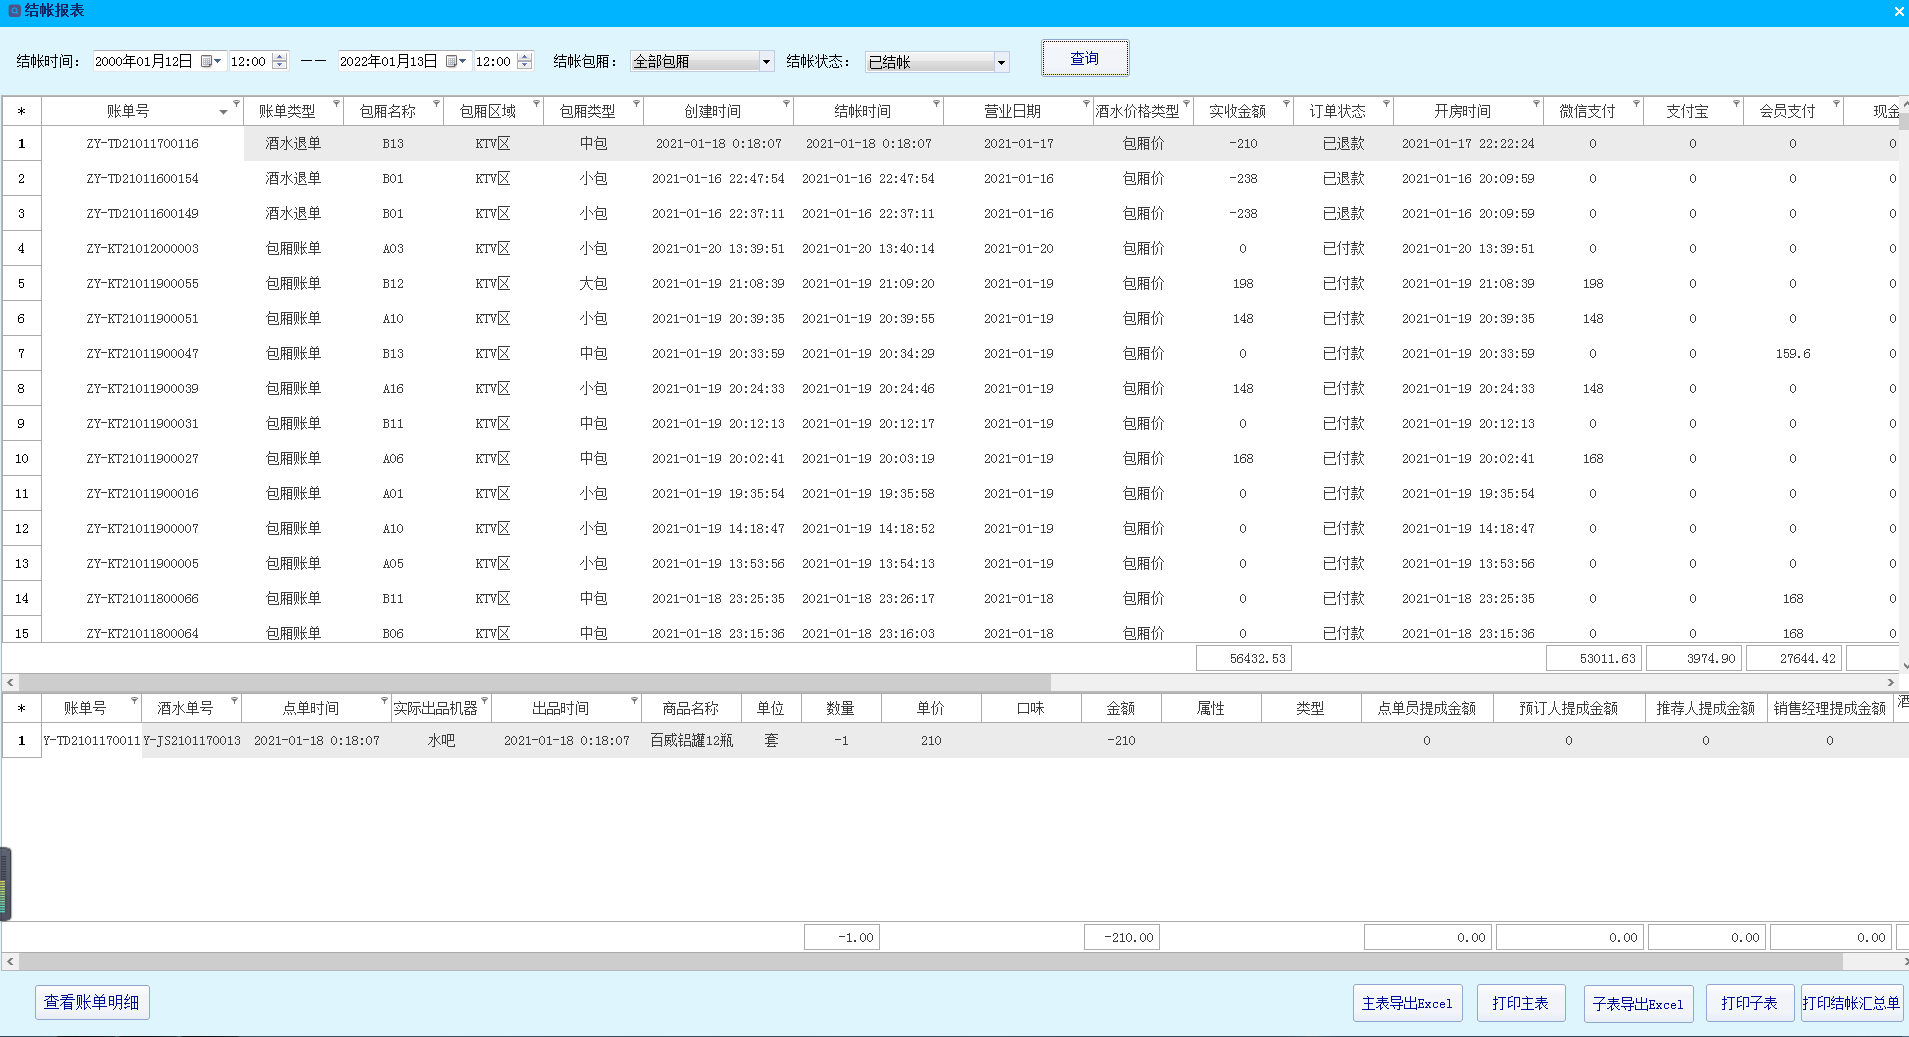The height and width of the screenshot is (1037, 1909).
Task: Open filter icon on 支付宝 column
Action: pos(1736,103)
